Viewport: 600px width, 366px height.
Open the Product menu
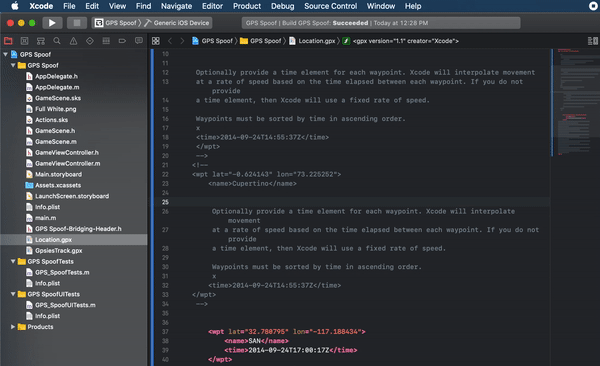pos(247,6)
